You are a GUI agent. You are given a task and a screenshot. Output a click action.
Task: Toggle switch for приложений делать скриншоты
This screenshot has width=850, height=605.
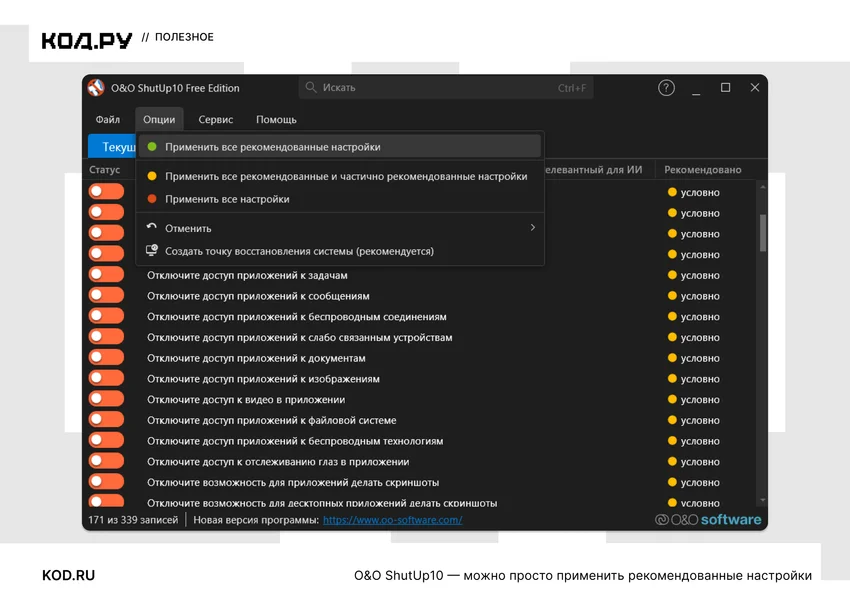[x=106, y=481]
